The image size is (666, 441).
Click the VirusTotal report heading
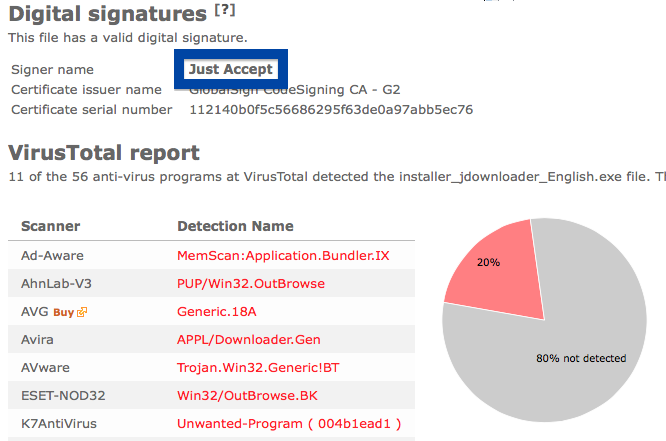click(x=104, y=153)
